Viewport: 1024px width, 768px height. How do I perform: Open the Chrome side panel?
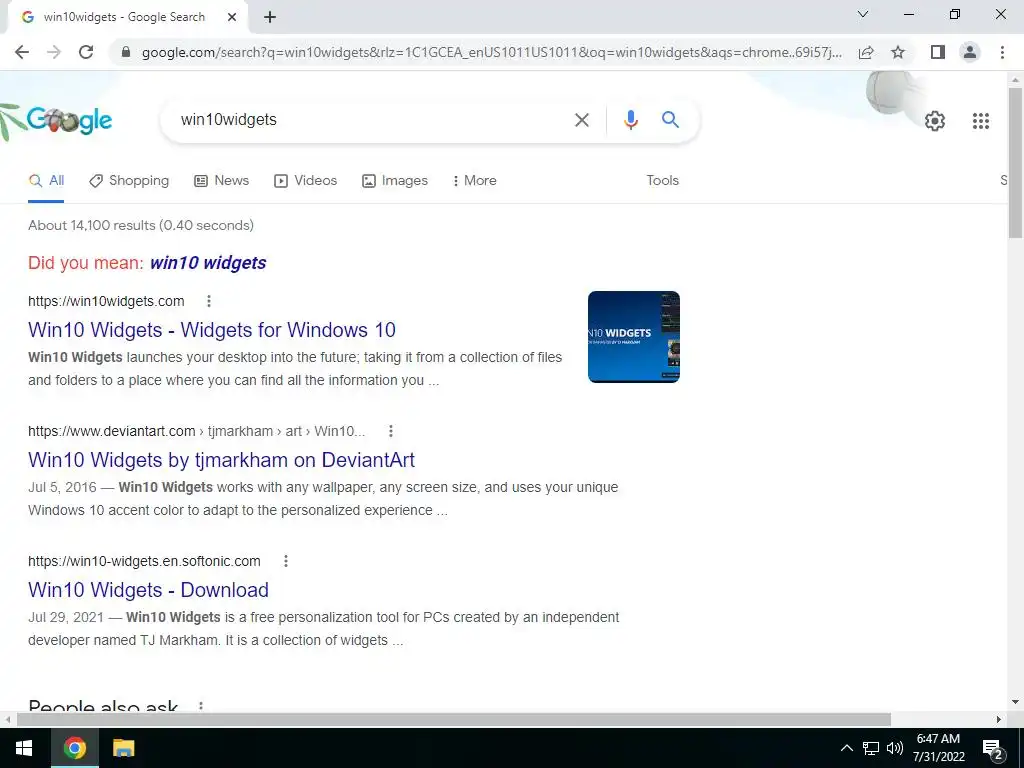pos(938,52)
